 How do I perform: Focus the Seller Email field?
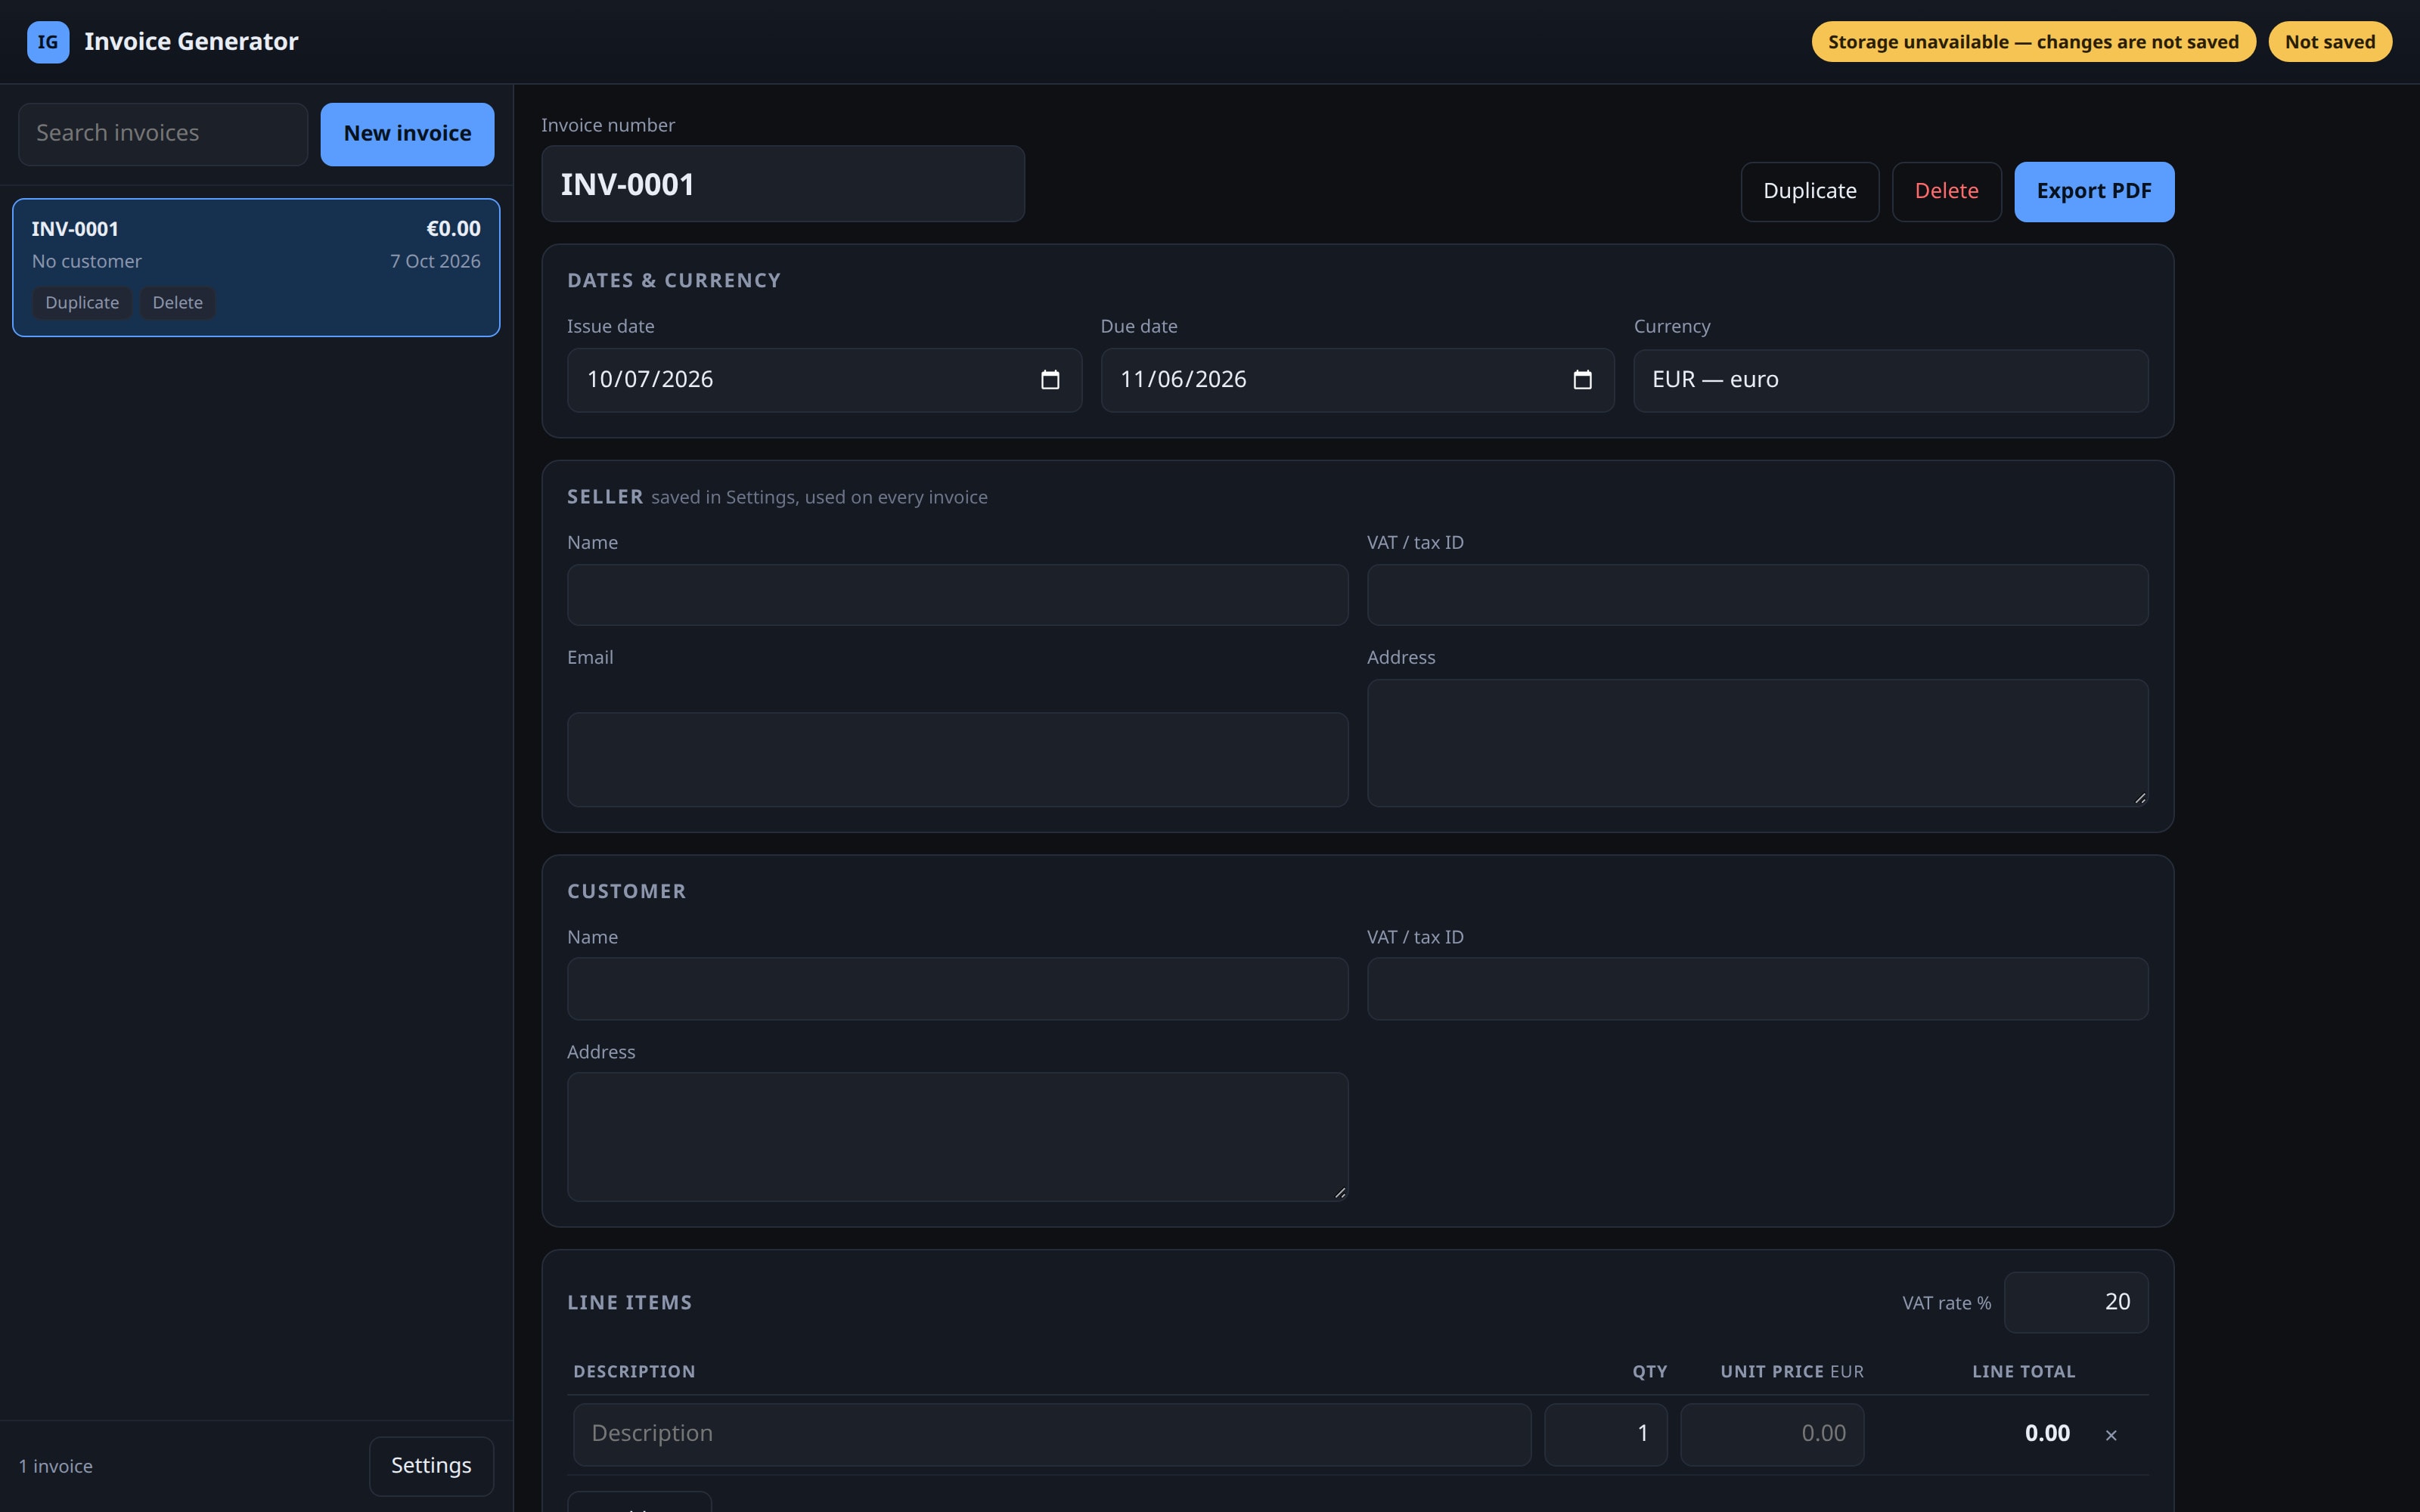957,759
